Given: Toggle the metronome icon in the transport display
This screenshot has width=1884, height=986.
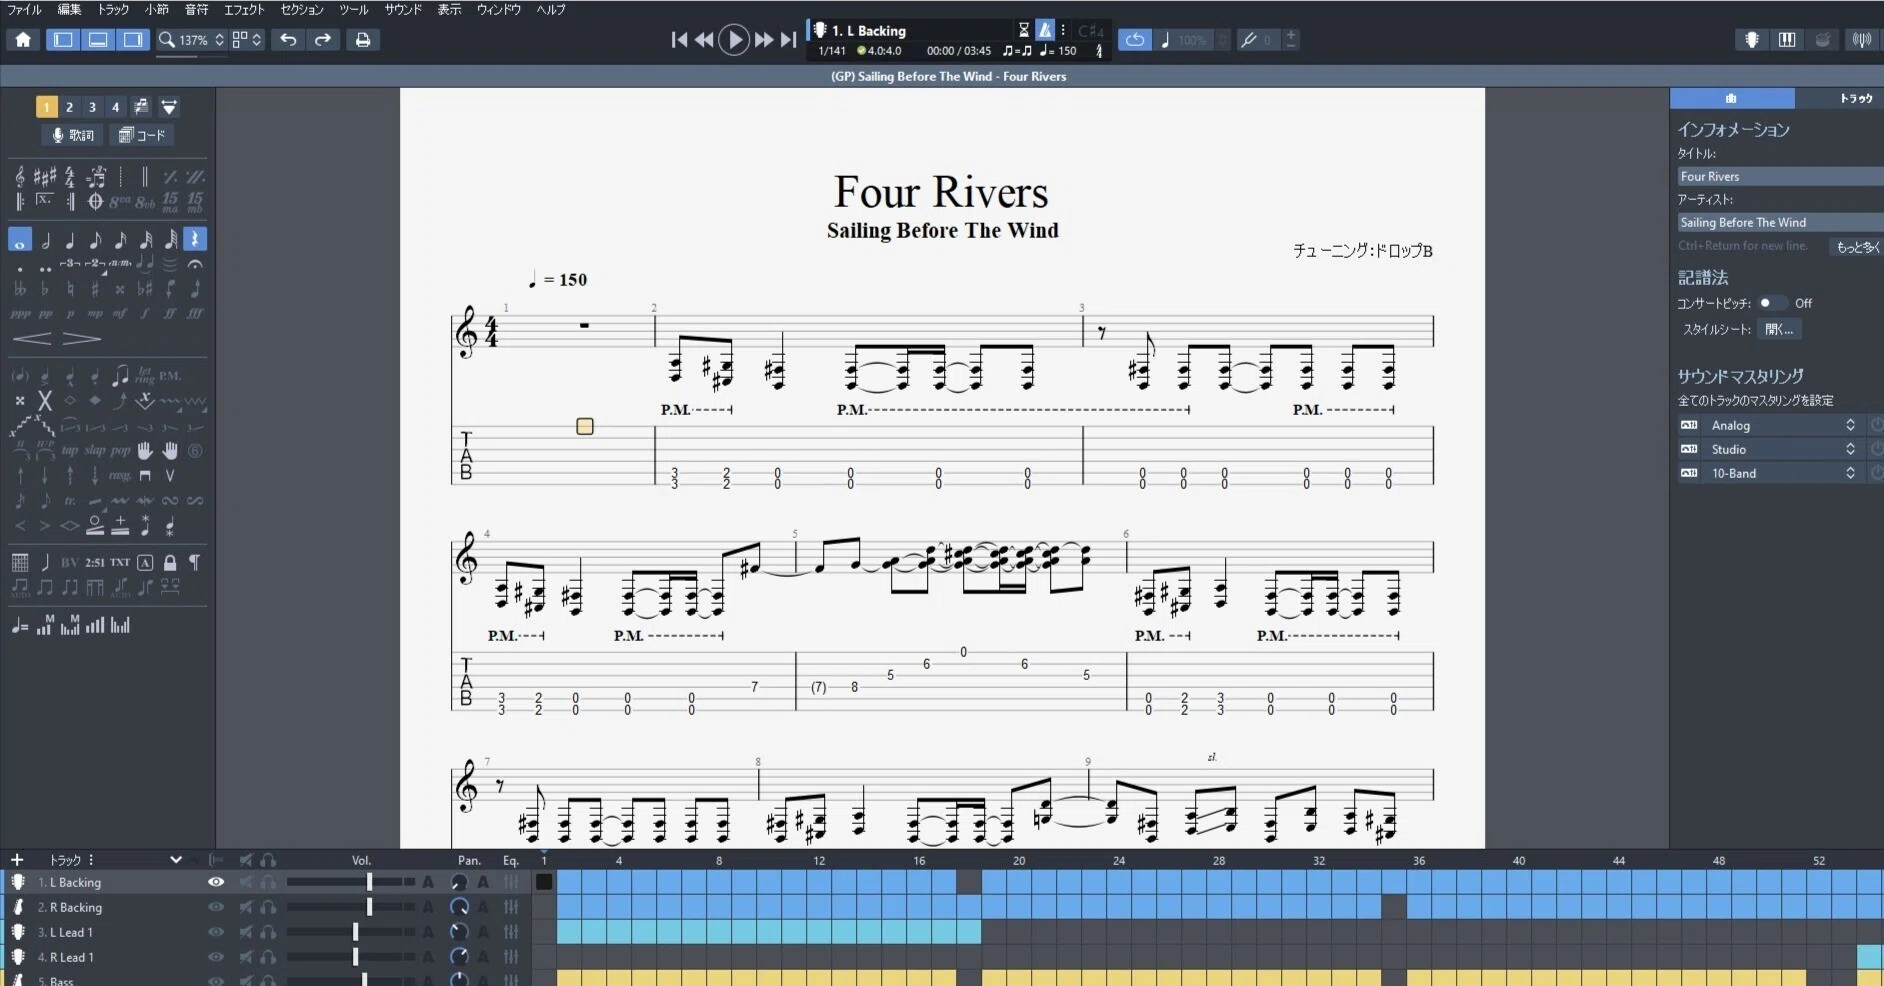Looking at the screenshot, I should click(1045, 30).
